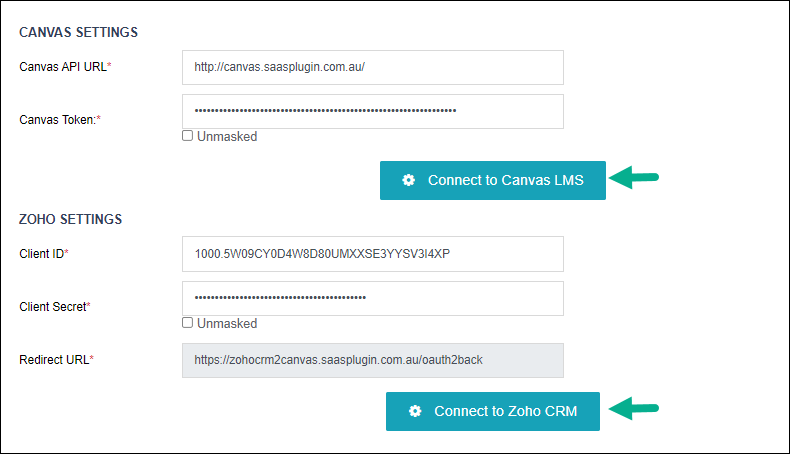Click the Client ID label
This screenshot has height=454, width=790.
pyautogui.click(x=44, y=254)
